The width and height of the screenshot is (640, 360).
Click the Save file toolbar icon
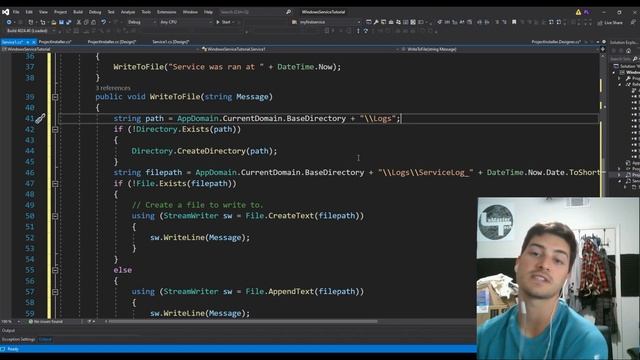(x=61, y=22)
